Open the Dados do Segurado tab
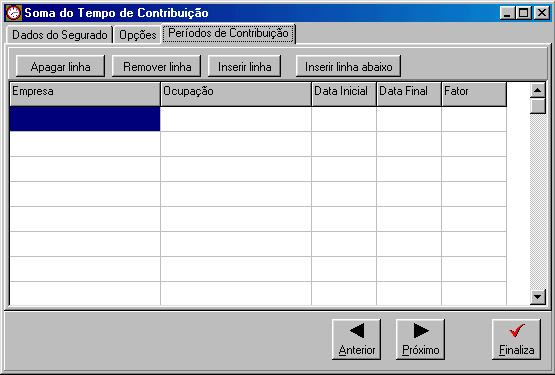The width and height of the screenshot is (555, 375). pyautogui.click(x=59, y=35)
